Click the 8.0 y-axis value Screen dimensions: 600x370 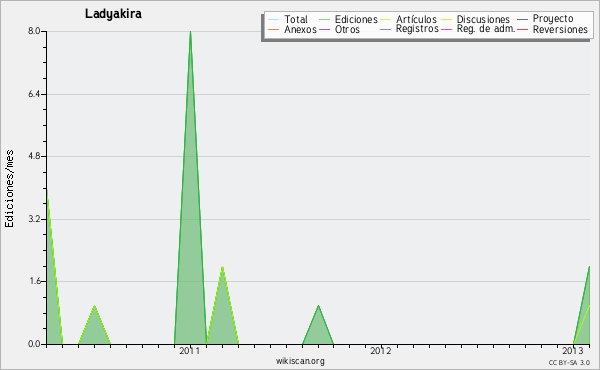tap(34, 31)
